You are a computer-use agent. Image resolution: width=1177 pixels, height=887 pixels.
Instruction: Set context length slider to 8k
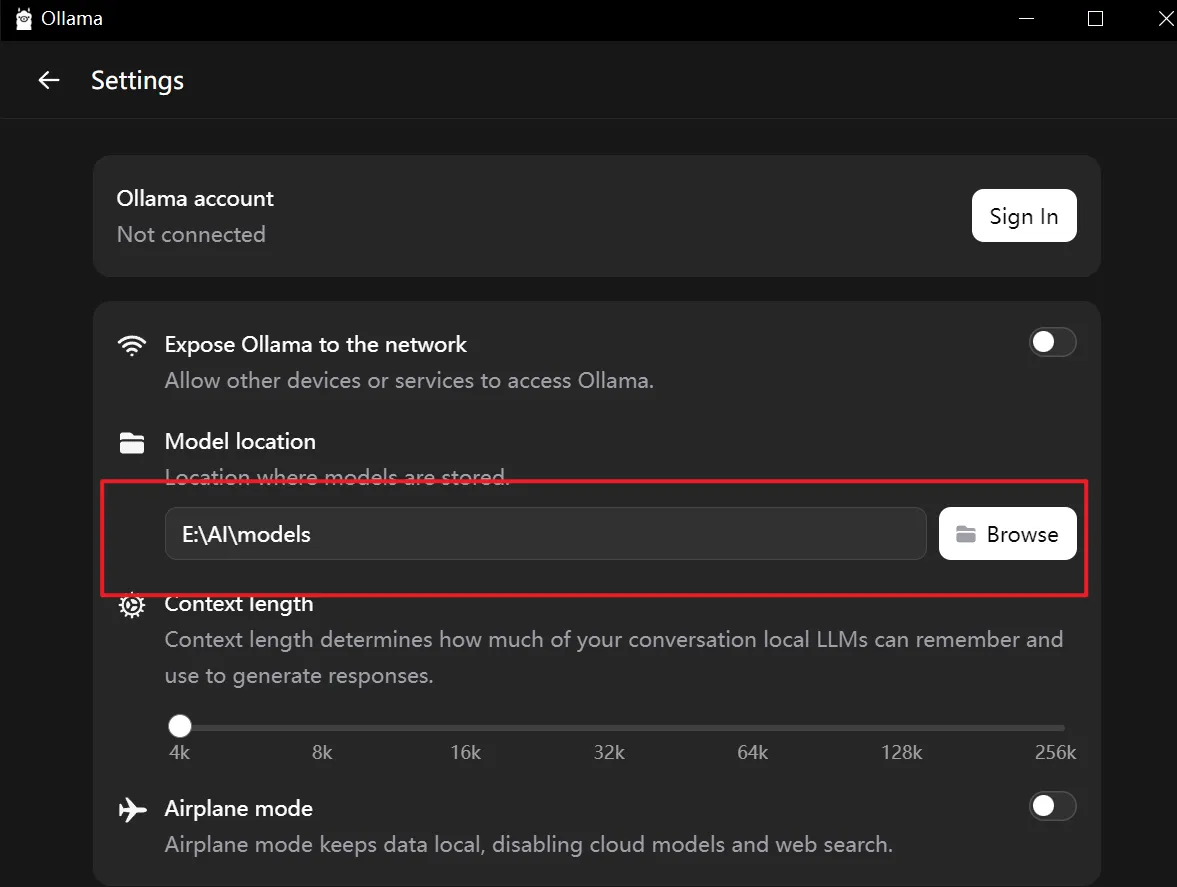click(x=324, y=727)
